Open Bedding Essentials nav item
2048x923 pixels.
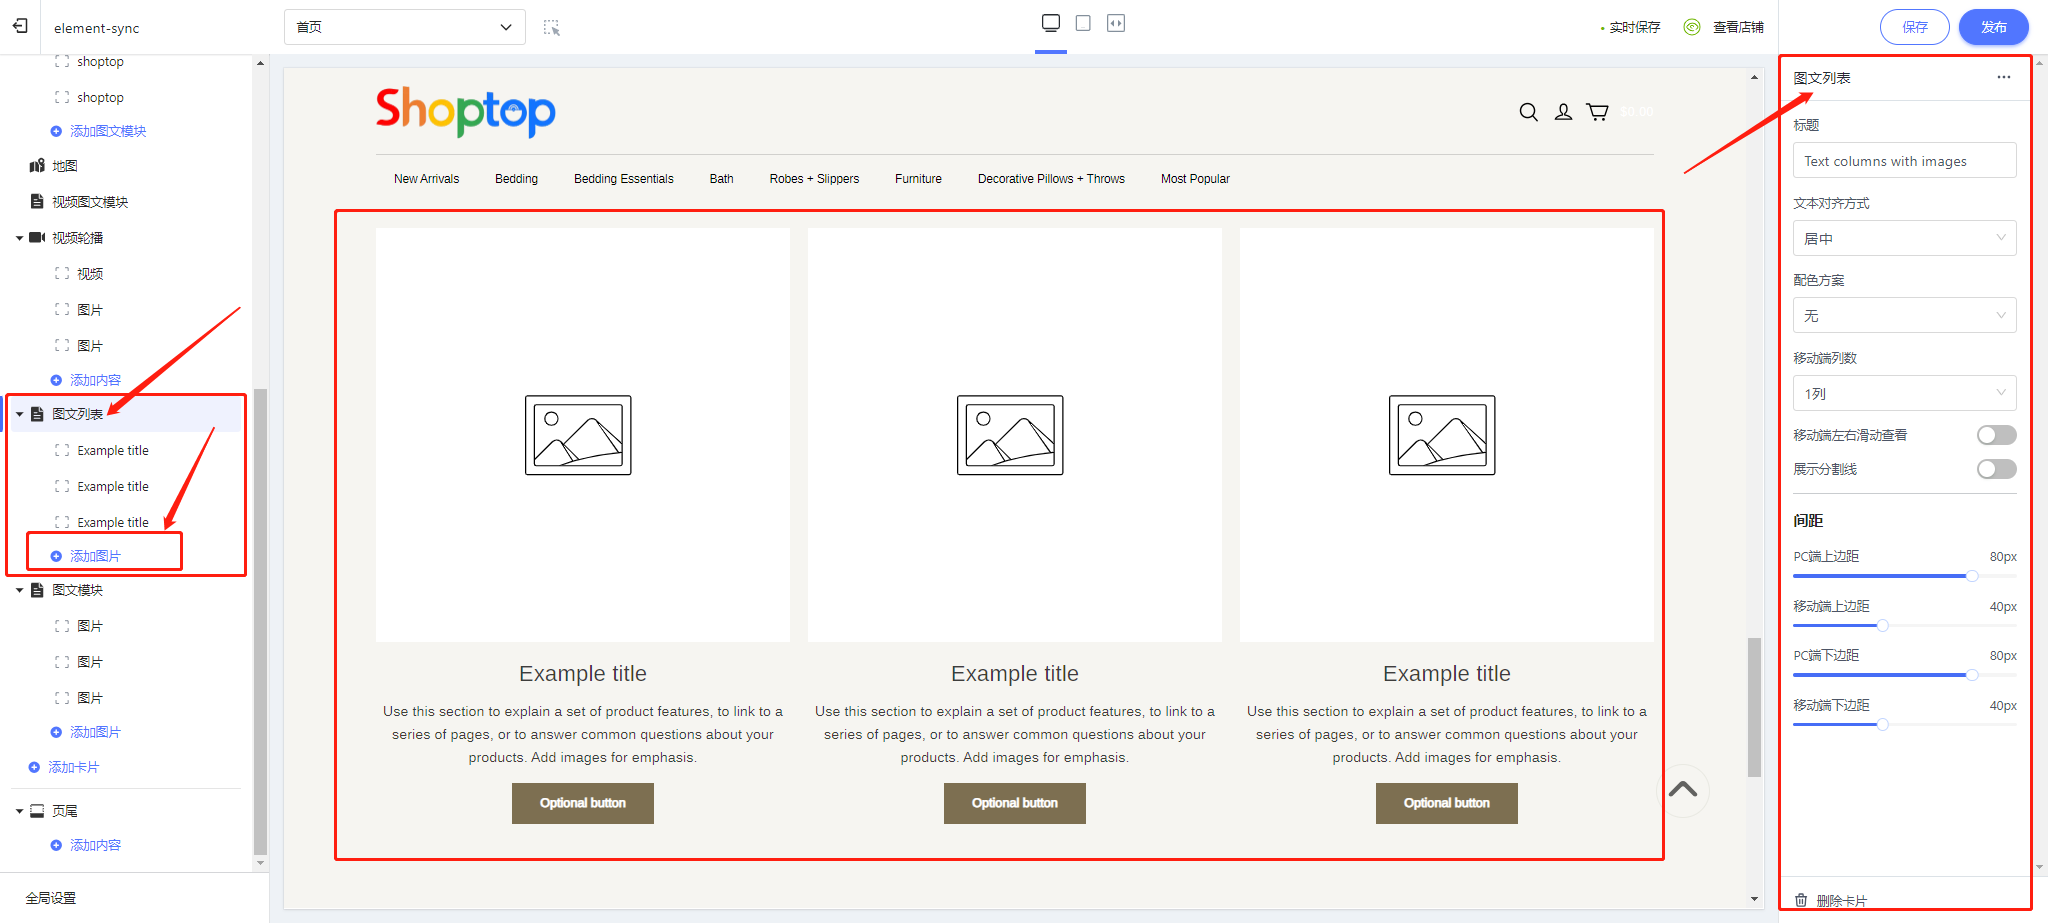click(623, 179)
